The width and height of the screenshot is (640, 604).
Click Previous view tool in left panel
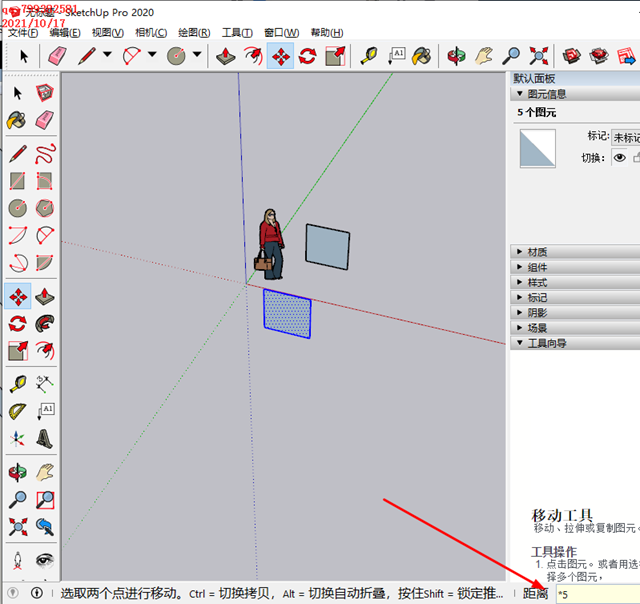click(x=44, y=527)
